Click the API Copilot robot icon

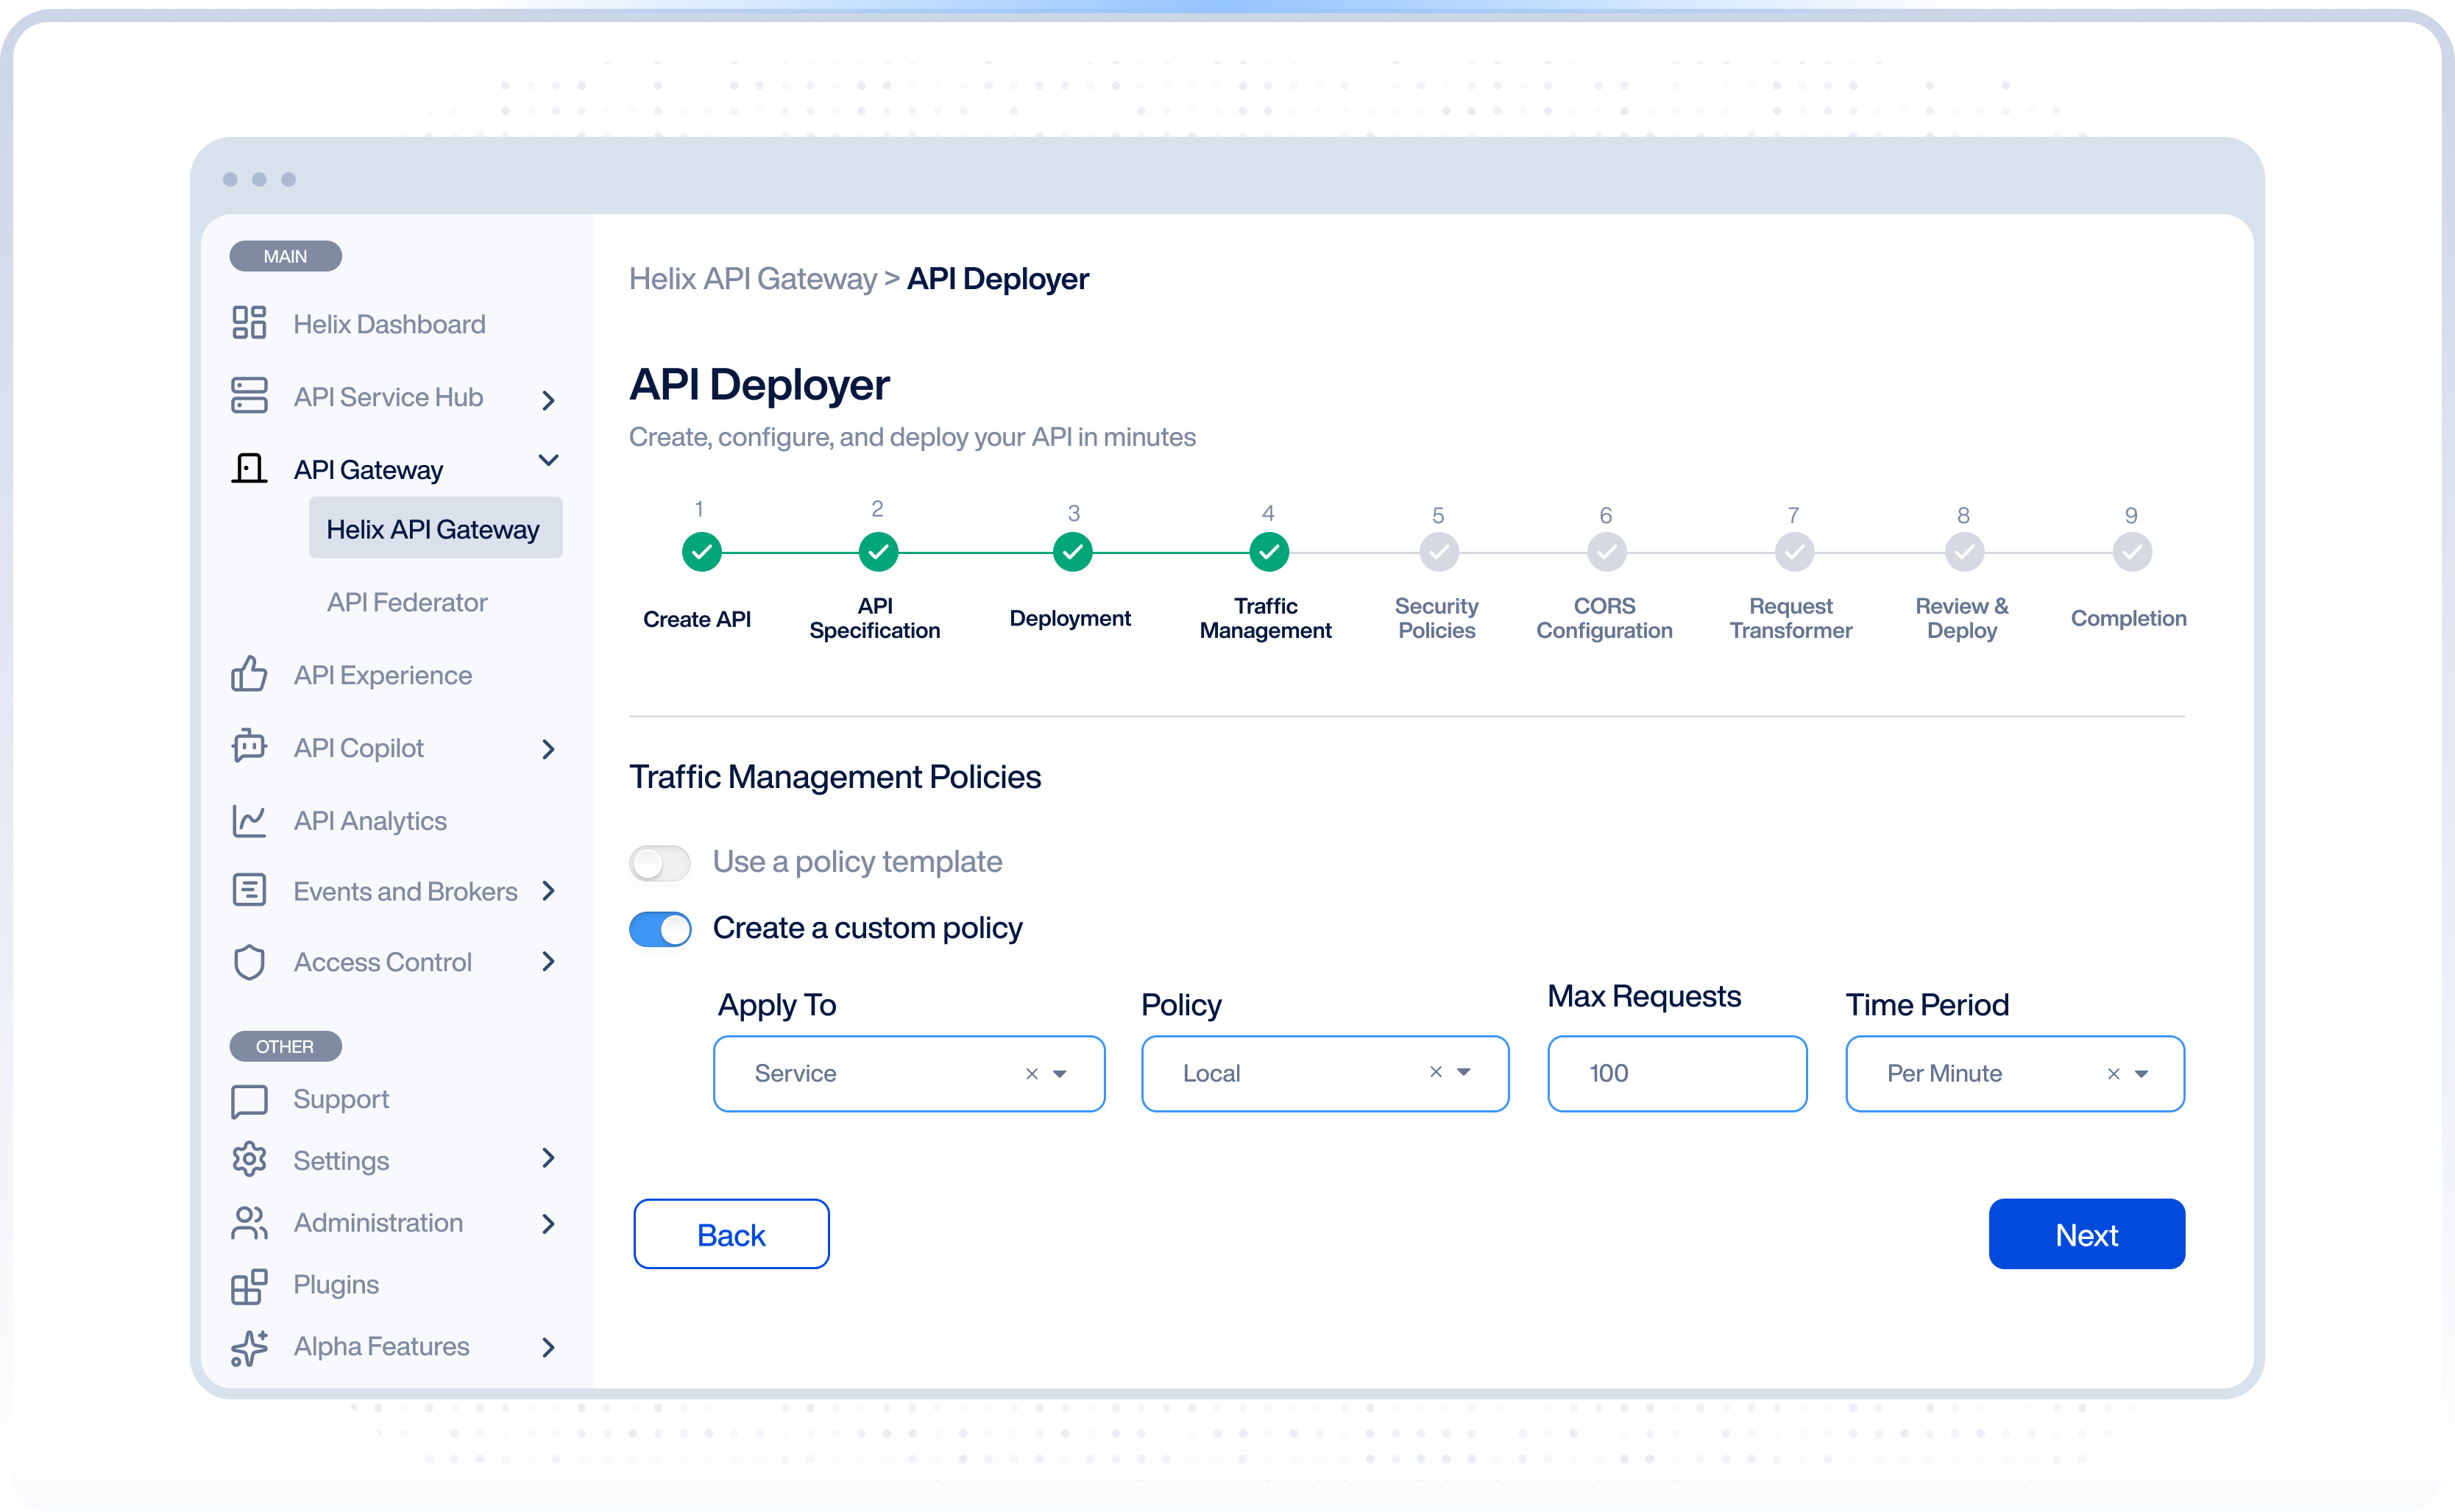pos(249,747)
